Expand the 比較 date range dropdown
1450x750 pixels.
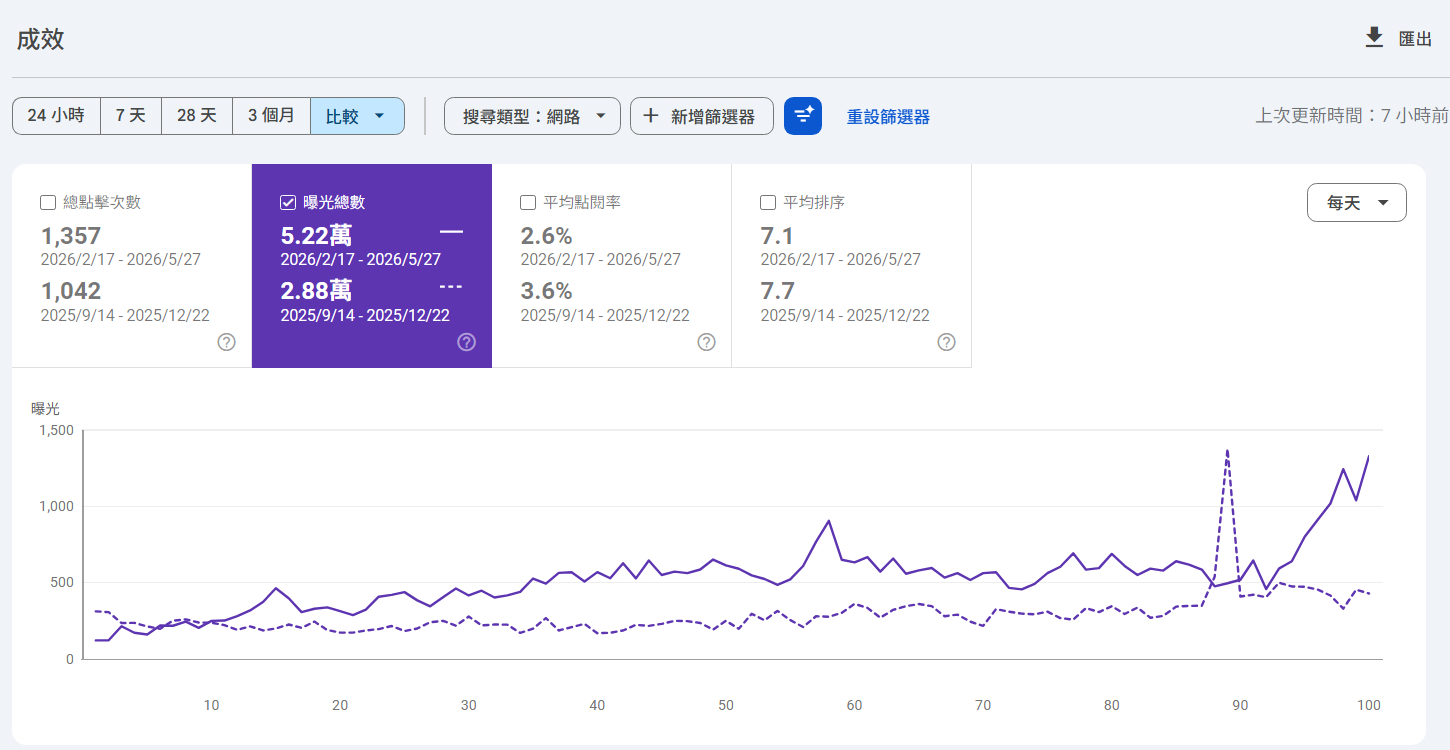click(x=357, y=116)
